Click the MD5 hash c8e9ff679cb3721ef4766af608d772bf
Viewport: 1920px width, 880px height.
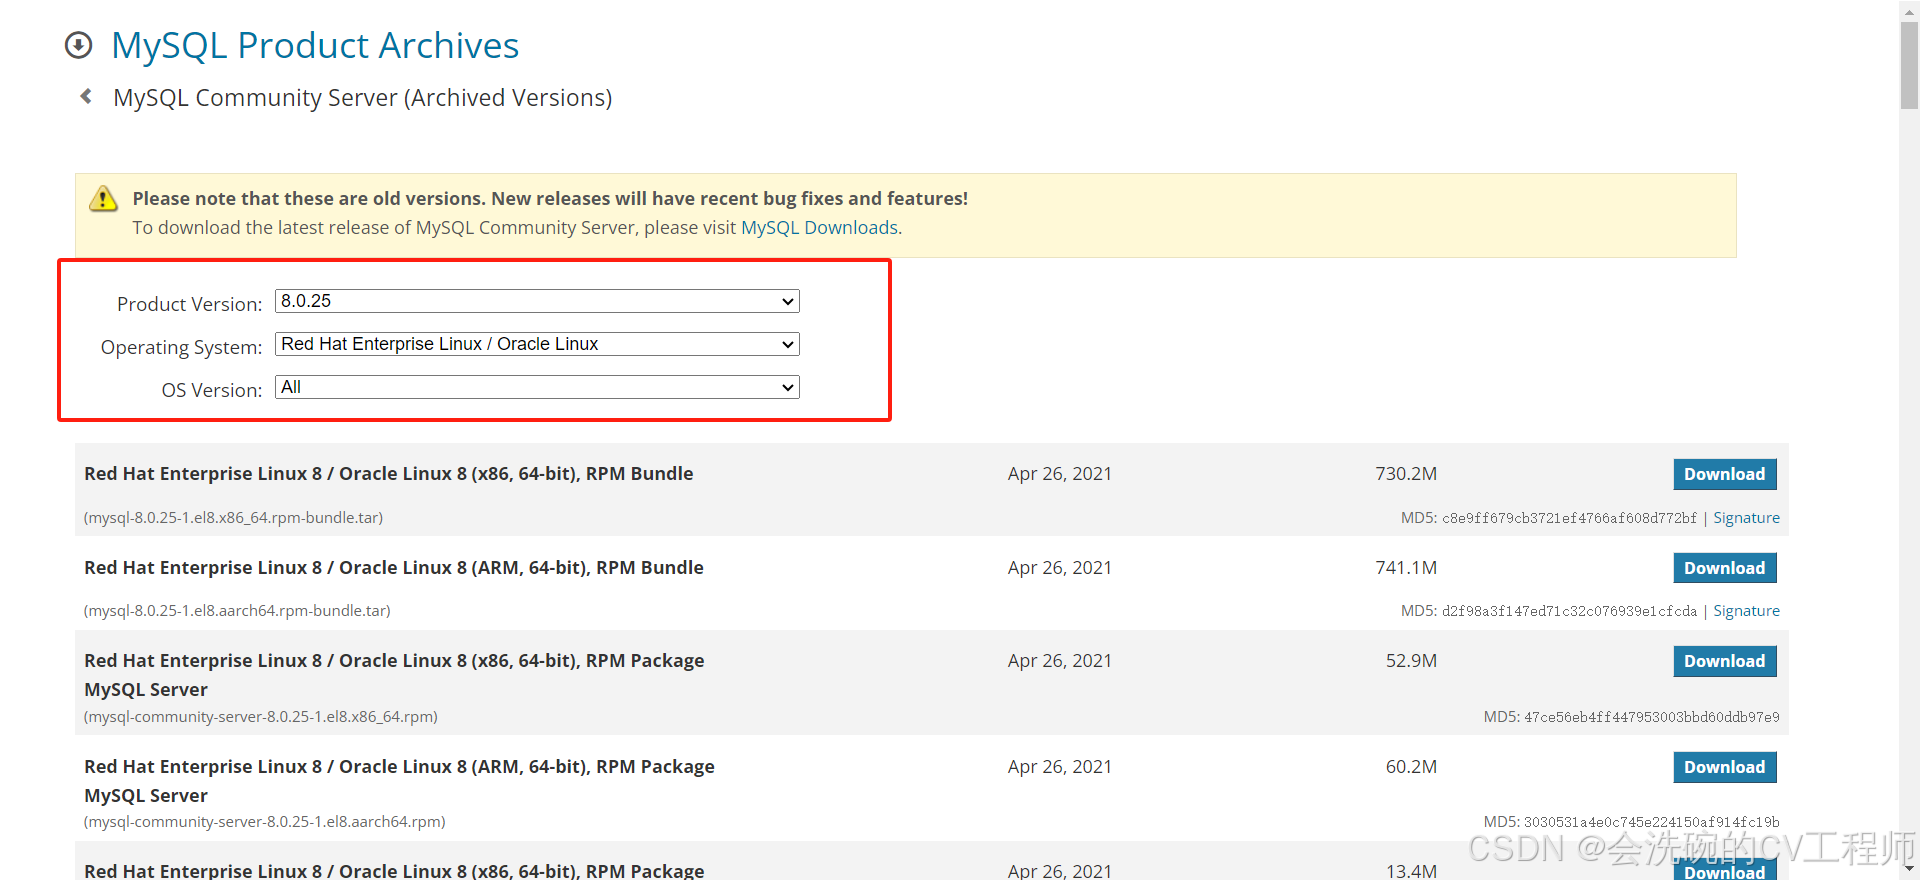pos(1569,518)
